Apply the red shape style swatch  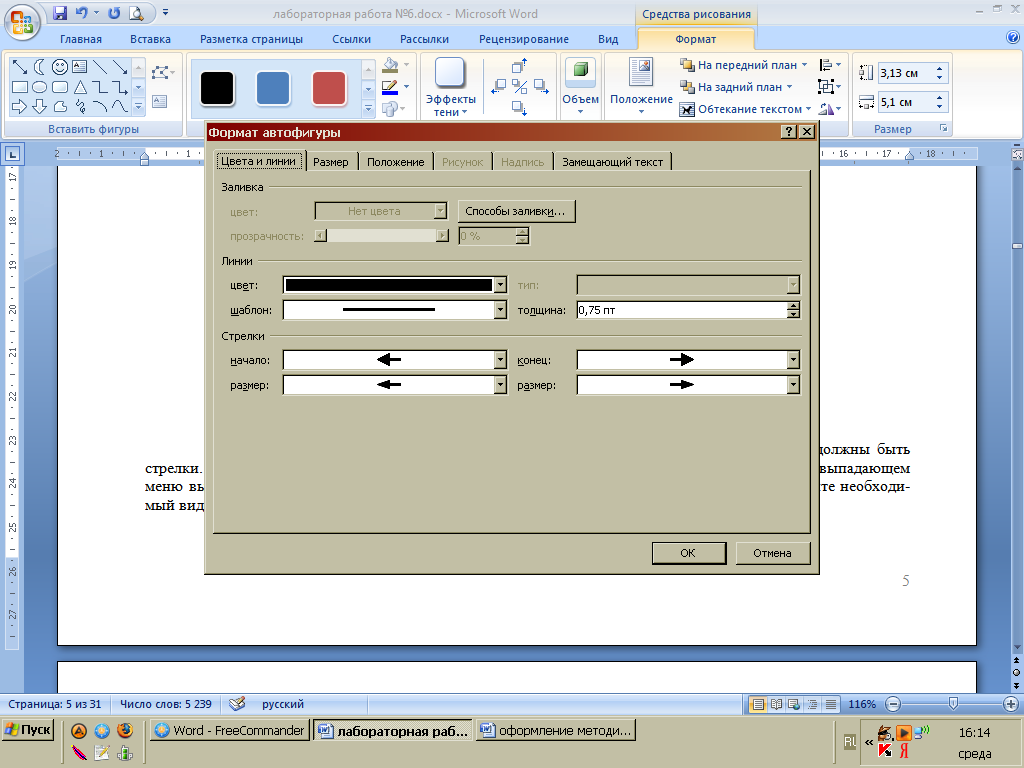point(329,88)
